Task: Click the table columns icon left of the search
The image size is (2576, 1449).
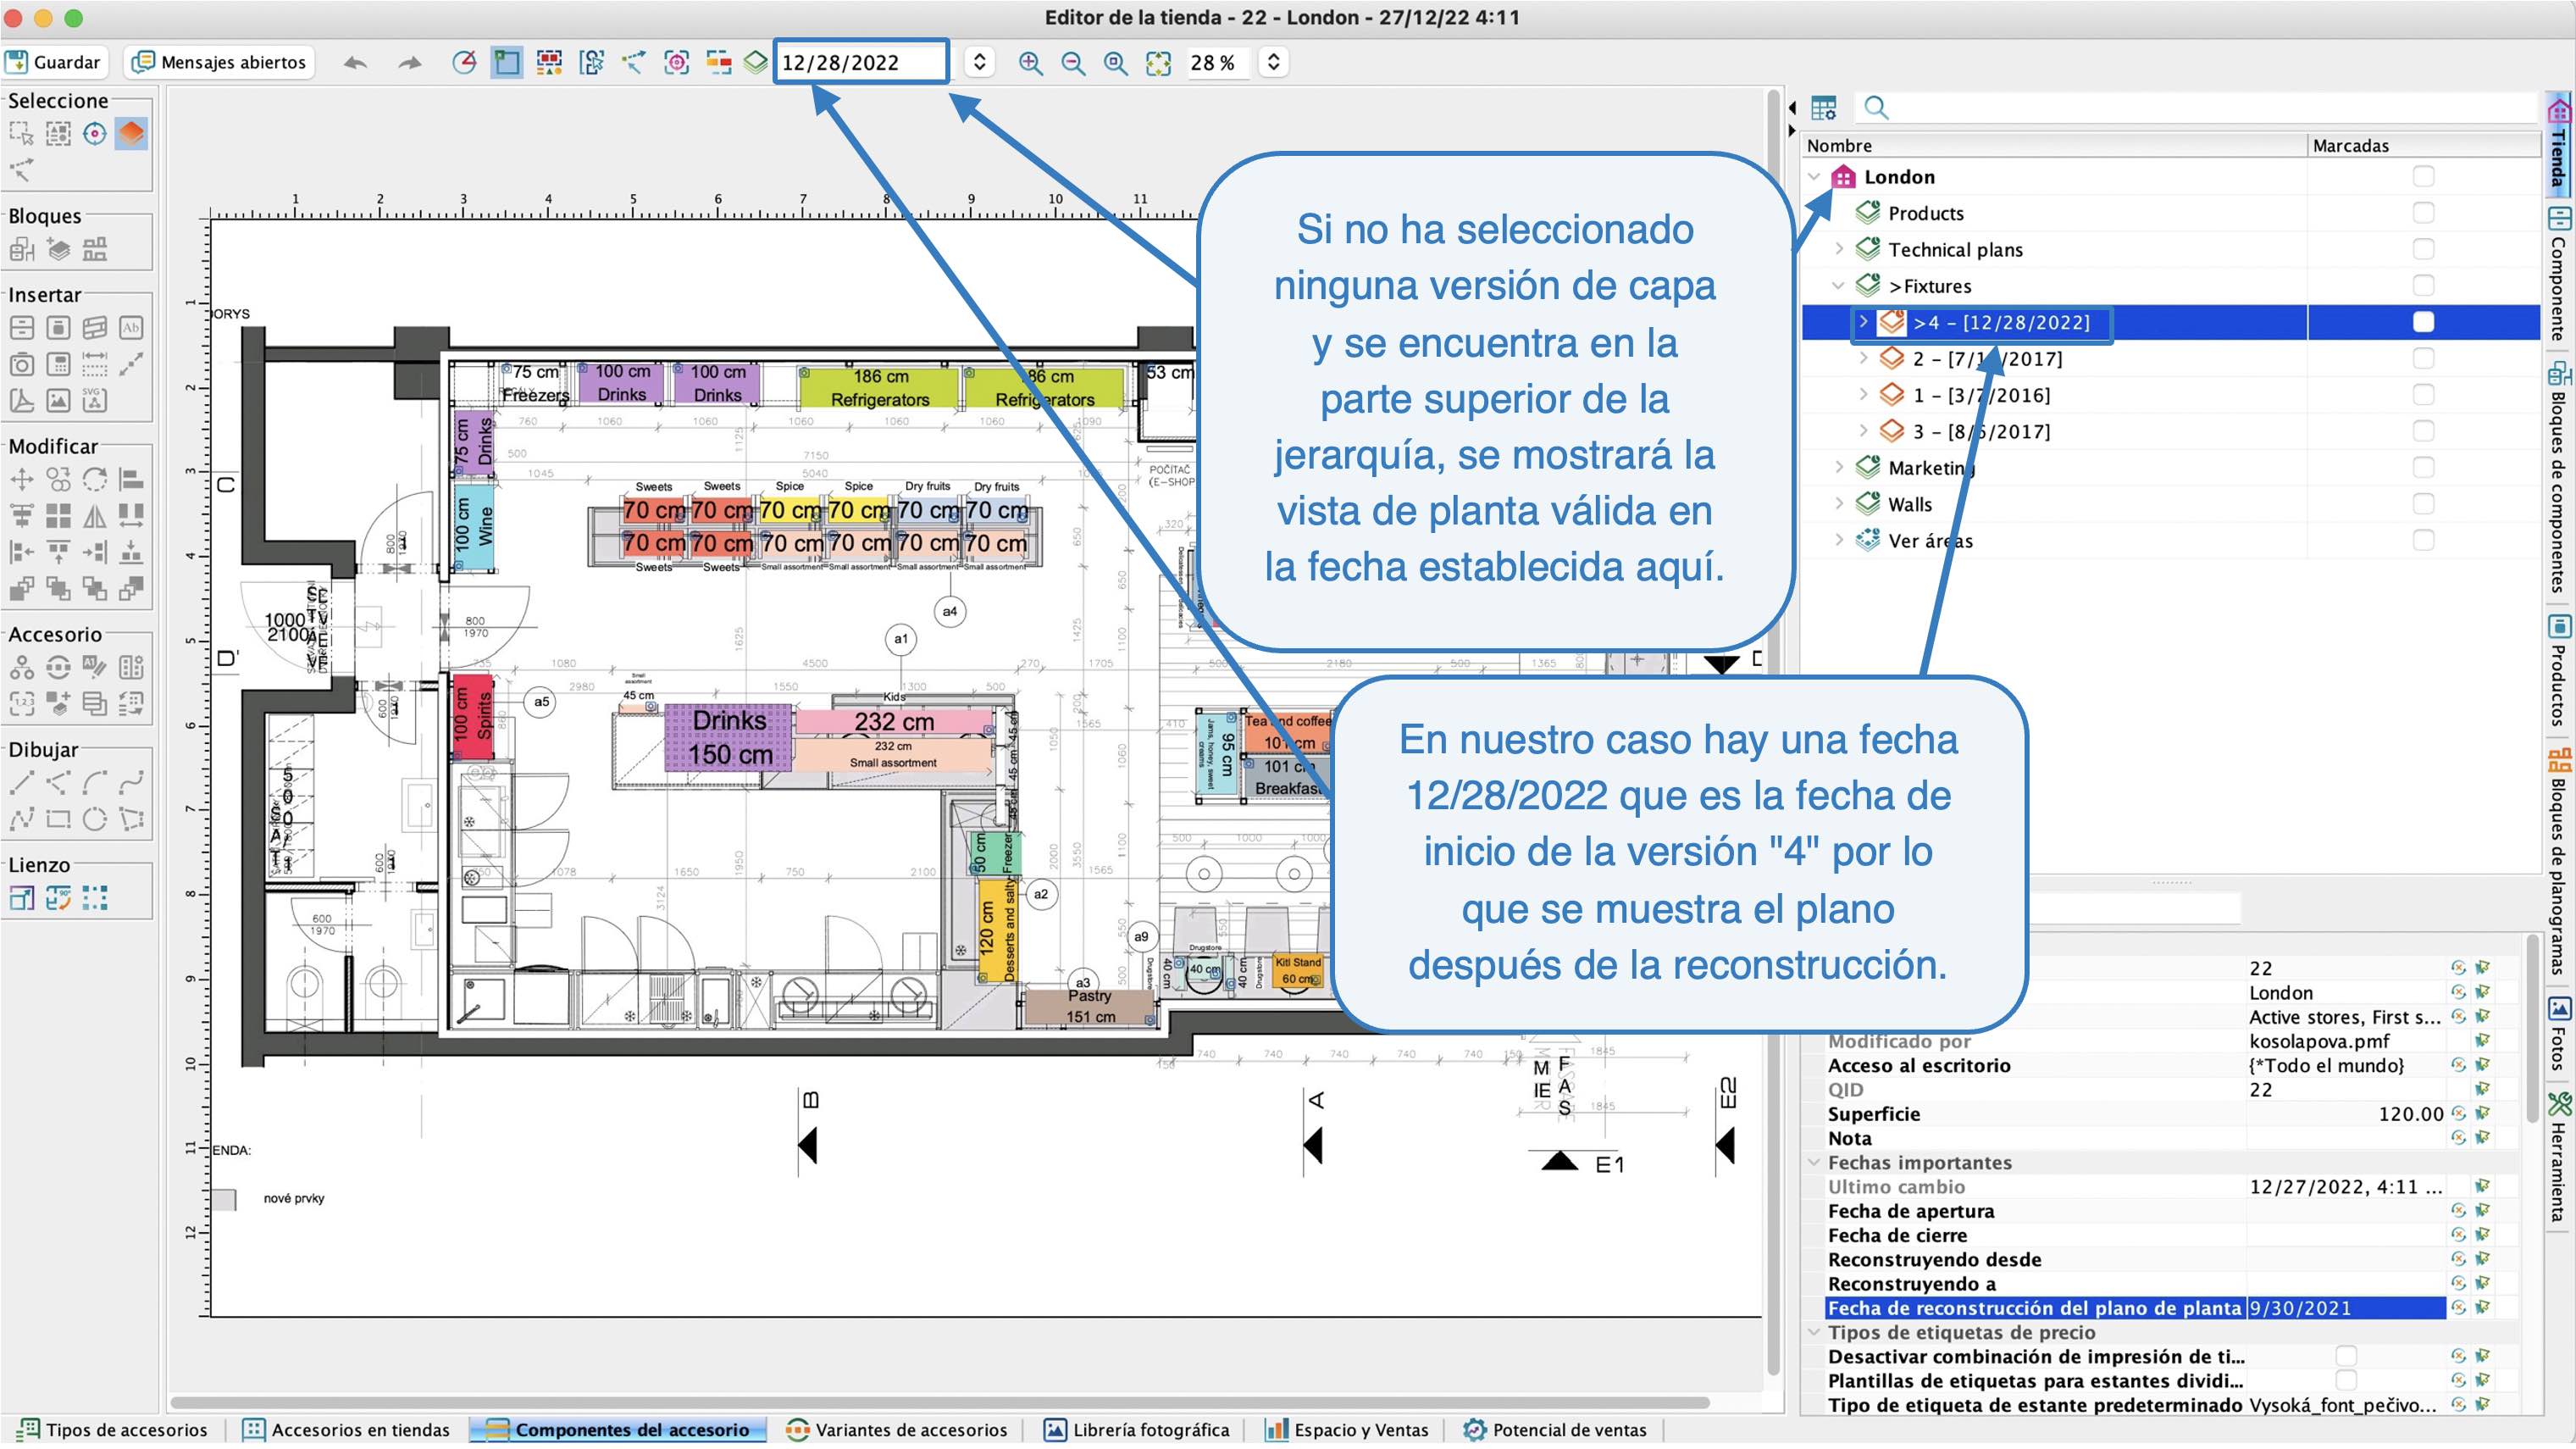Action: click(1824, 107)
